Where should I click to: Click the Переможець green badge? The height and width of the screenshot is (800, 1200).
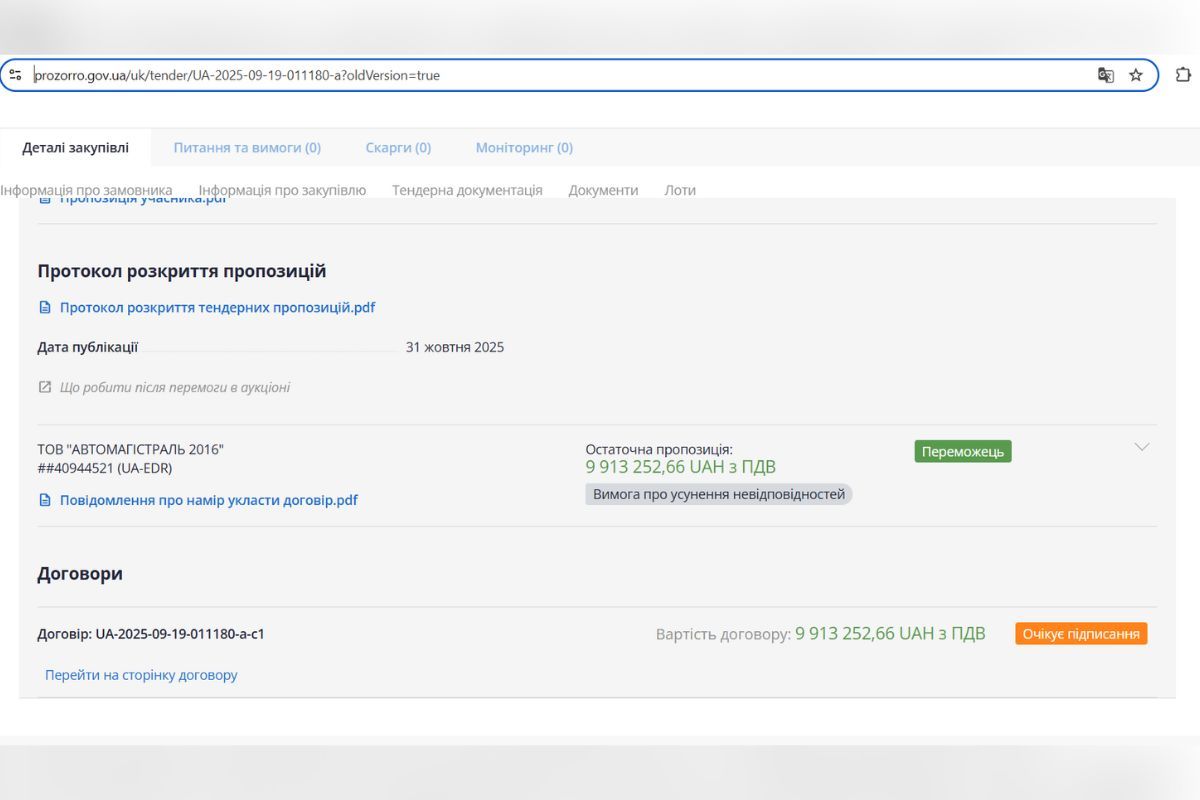pos(962,452)
